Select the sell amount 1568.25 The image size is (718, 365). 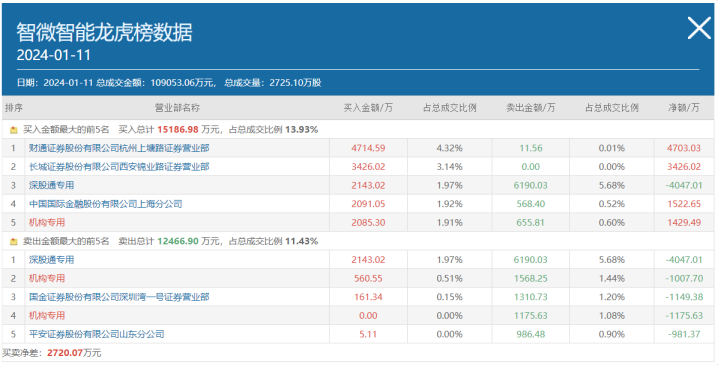click(x=531, y=278)
